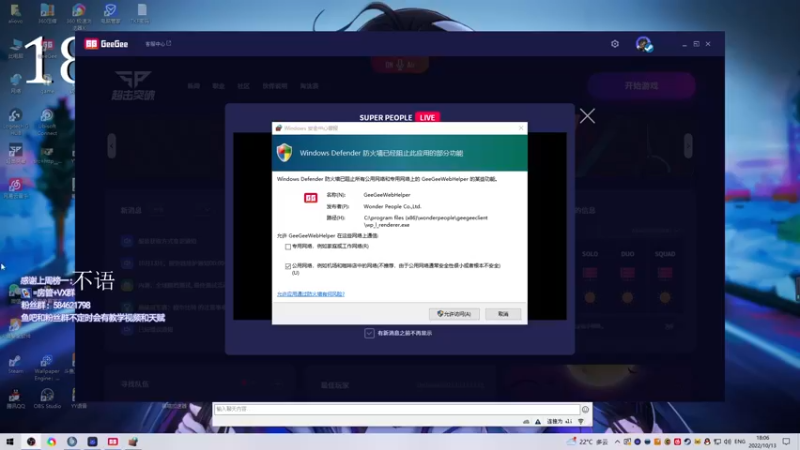
Task: Click the Start Game button in GeeGee
Action: point(641,86)
